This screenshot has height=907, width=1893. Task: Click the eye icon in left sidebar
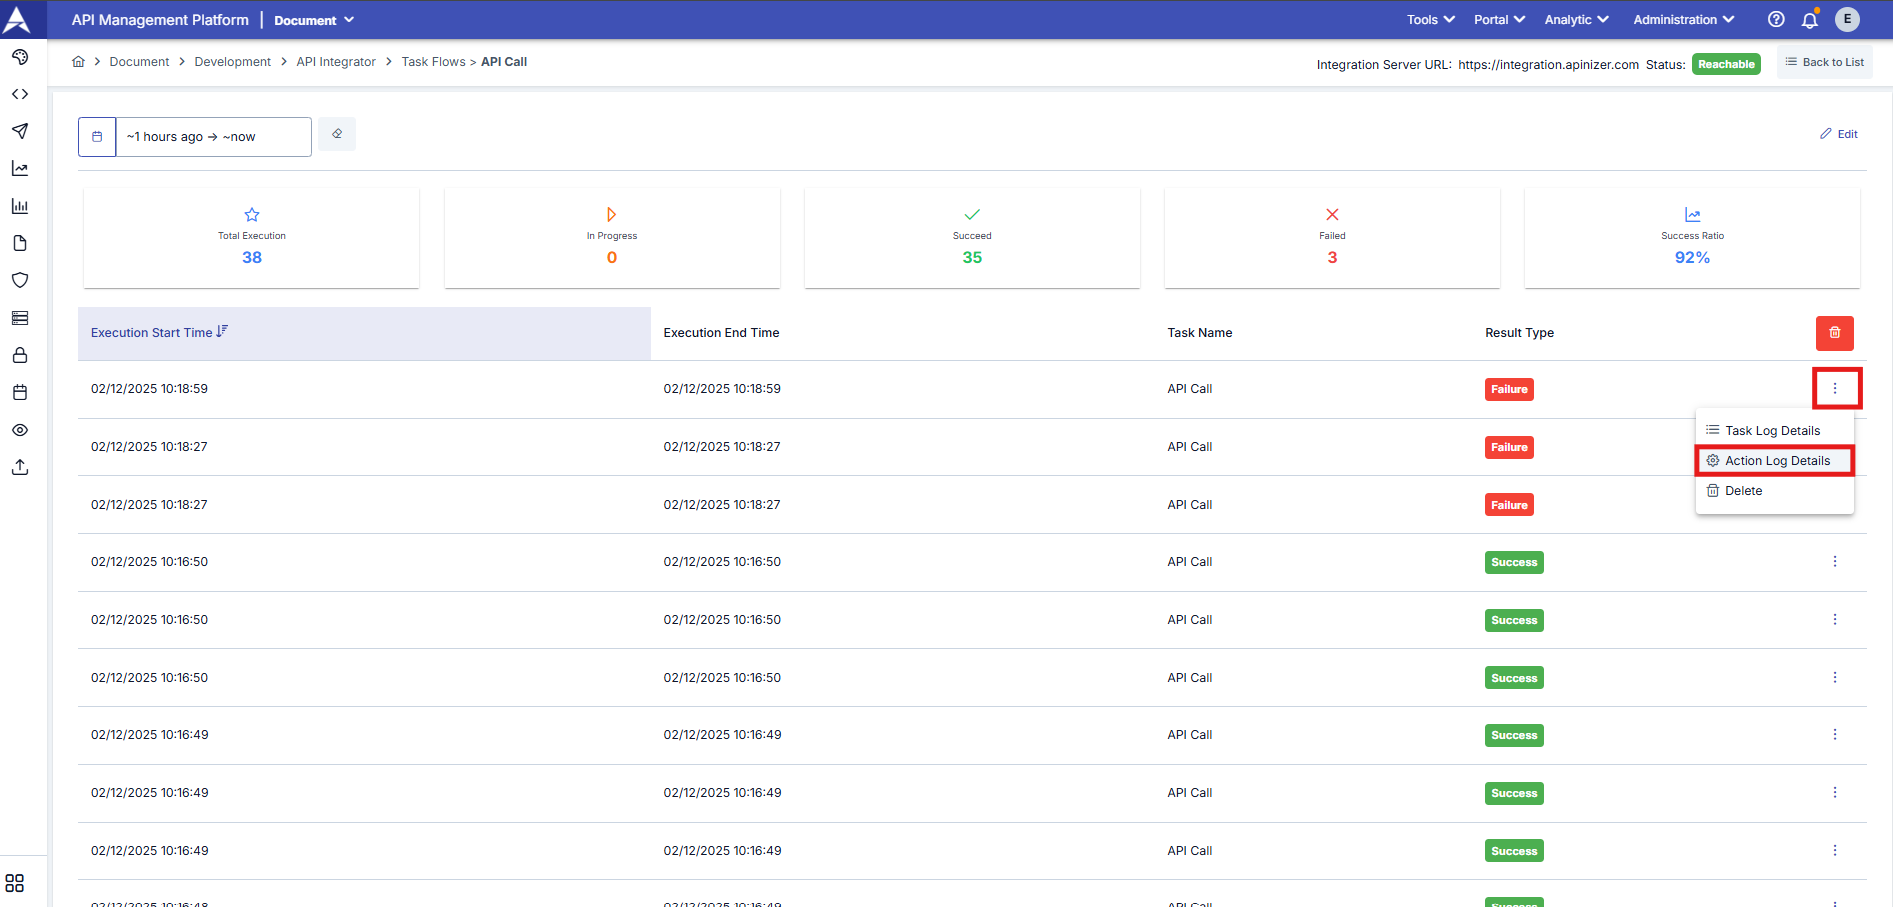click(x=20, y=430)
